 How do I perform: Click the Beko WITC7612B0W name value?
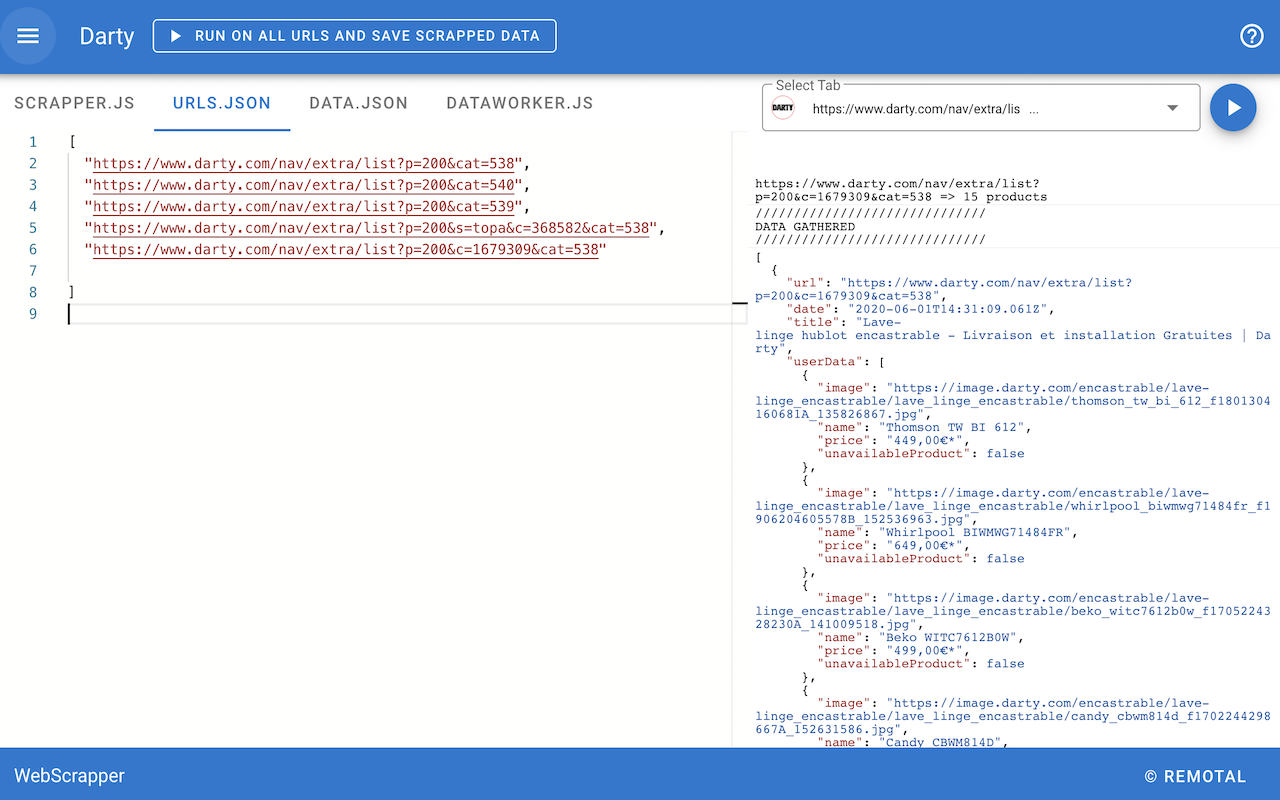pos(948,637)
